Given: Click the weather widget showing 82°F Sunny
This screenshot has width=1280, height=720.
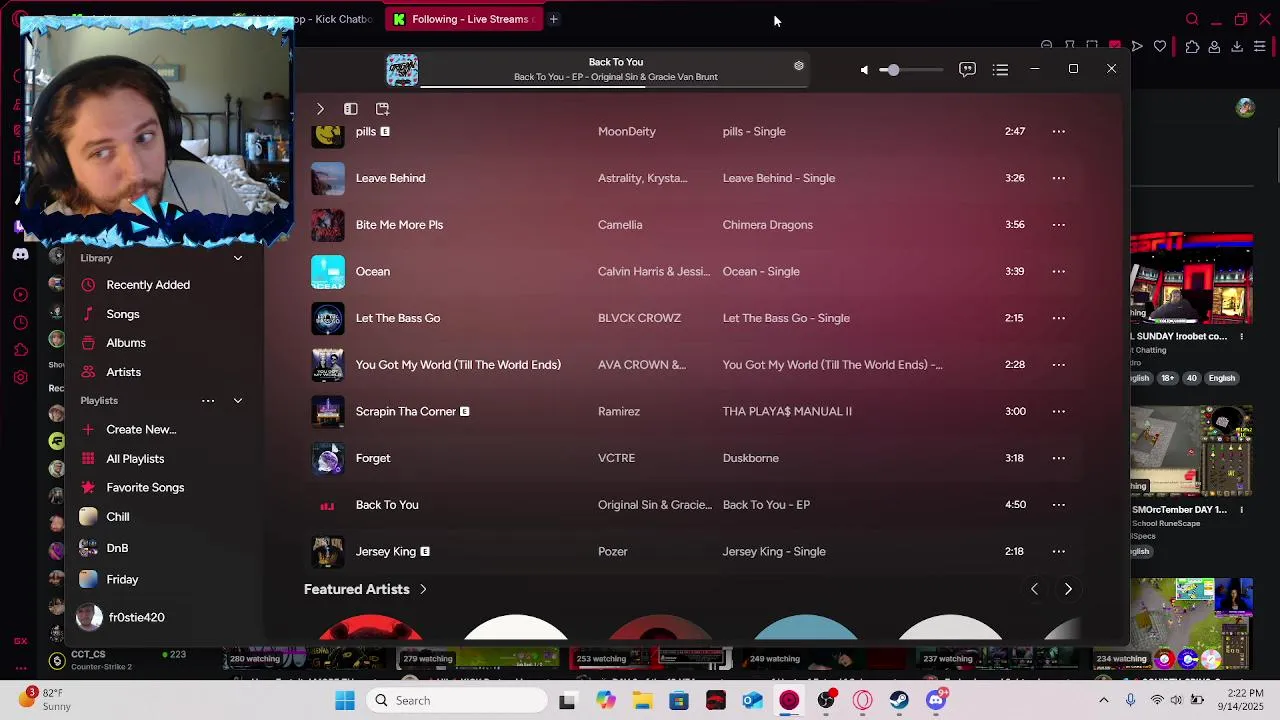Looking at the screenshot, I should pos(45,700).
